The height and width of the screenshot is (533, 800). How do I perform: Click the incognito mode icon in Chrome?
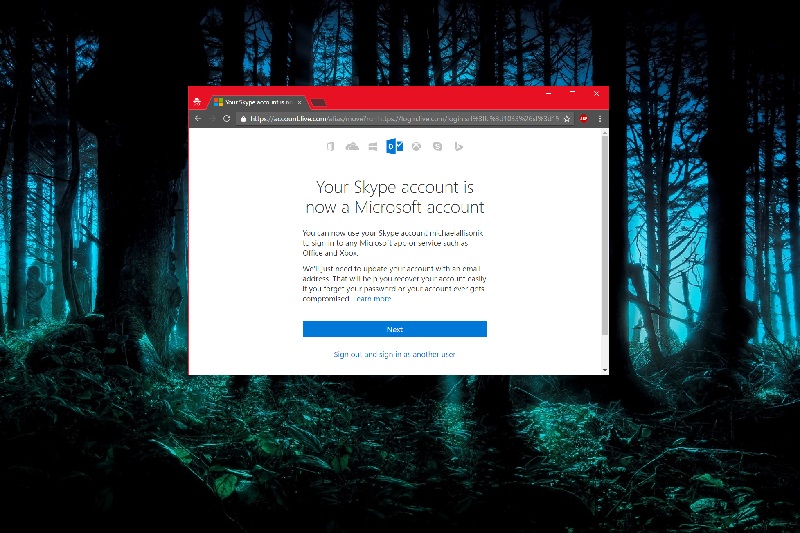tap(197, 102)
